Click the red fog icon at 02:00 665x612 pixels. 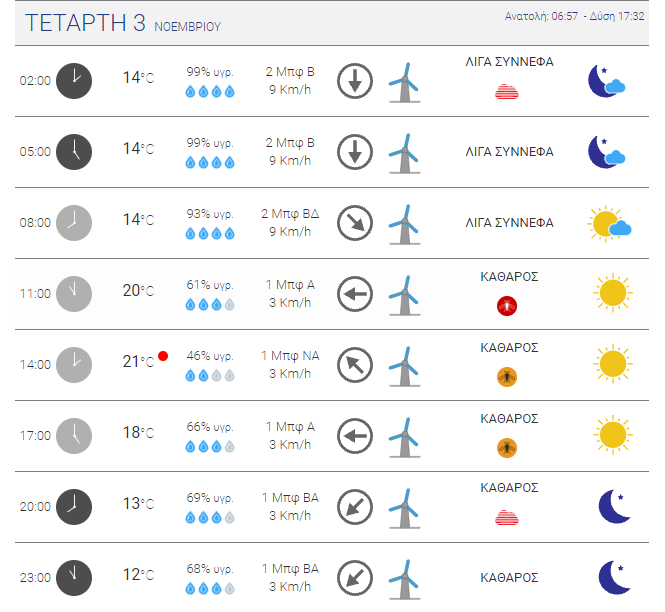(x=506, y=92)
